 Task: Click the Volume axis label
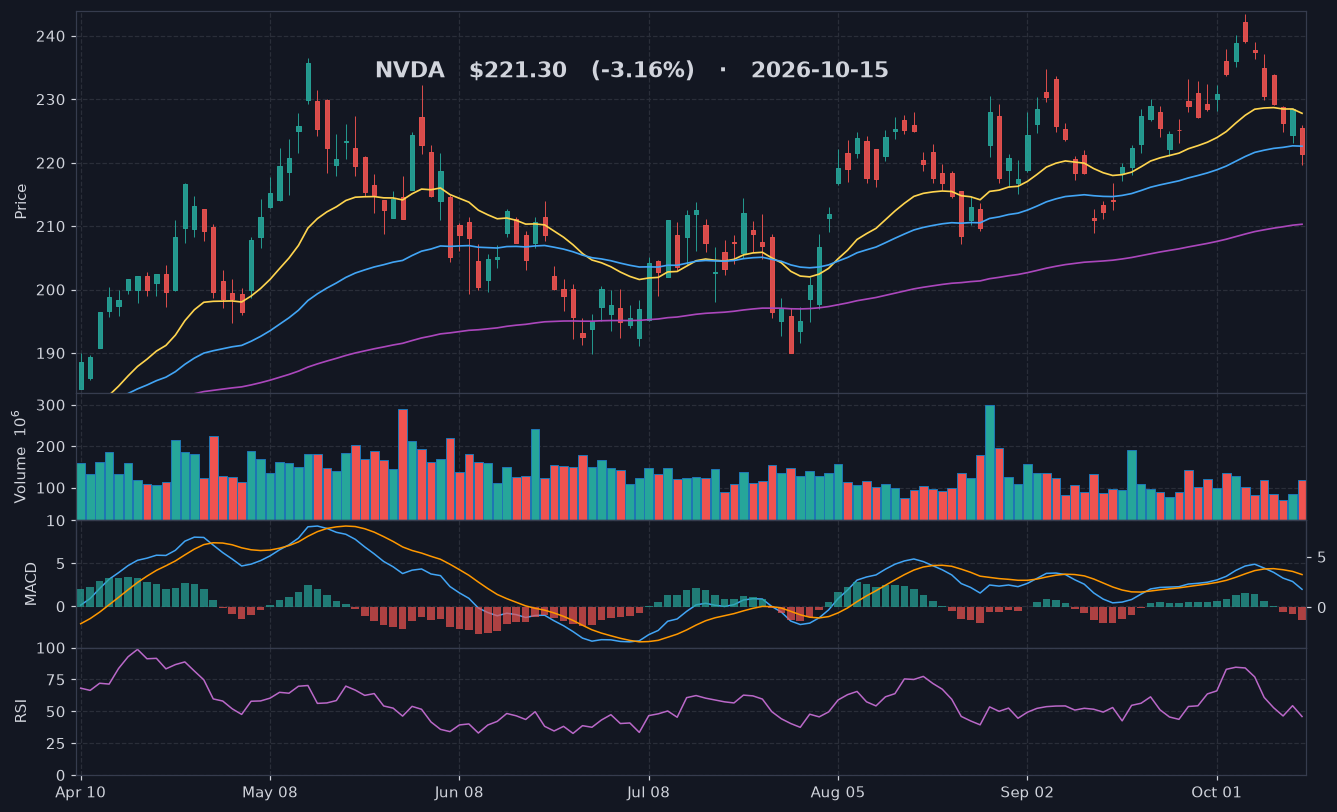click(x=19, y=456)
